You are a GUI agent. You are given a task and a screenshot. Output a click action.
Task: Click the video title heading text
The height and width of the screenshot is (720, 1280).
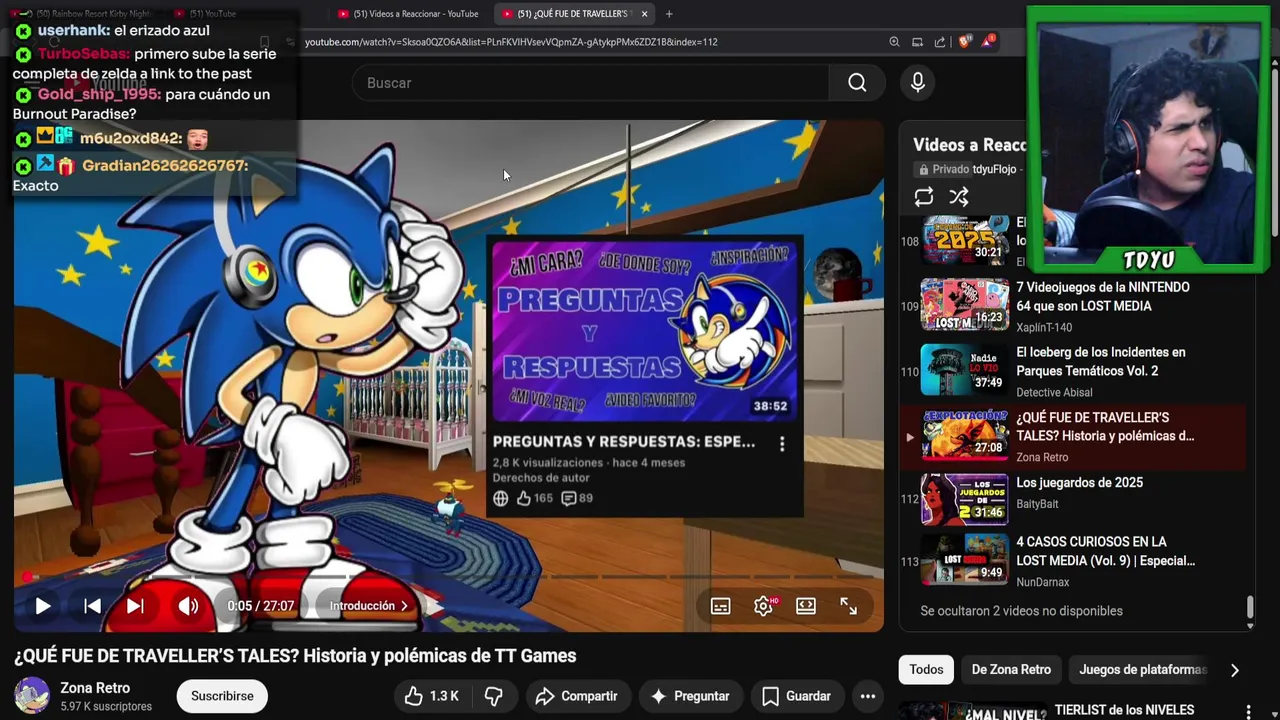pos(295,656)
